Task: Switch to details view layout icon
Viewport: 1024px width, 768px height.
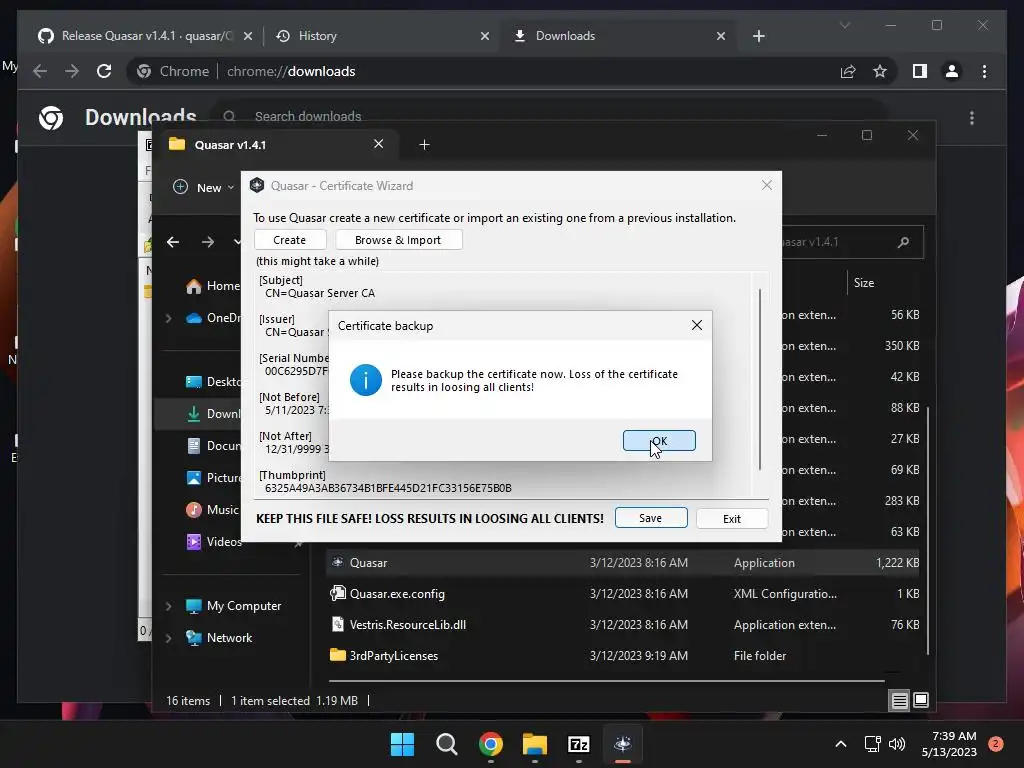Action: (899, 701)
